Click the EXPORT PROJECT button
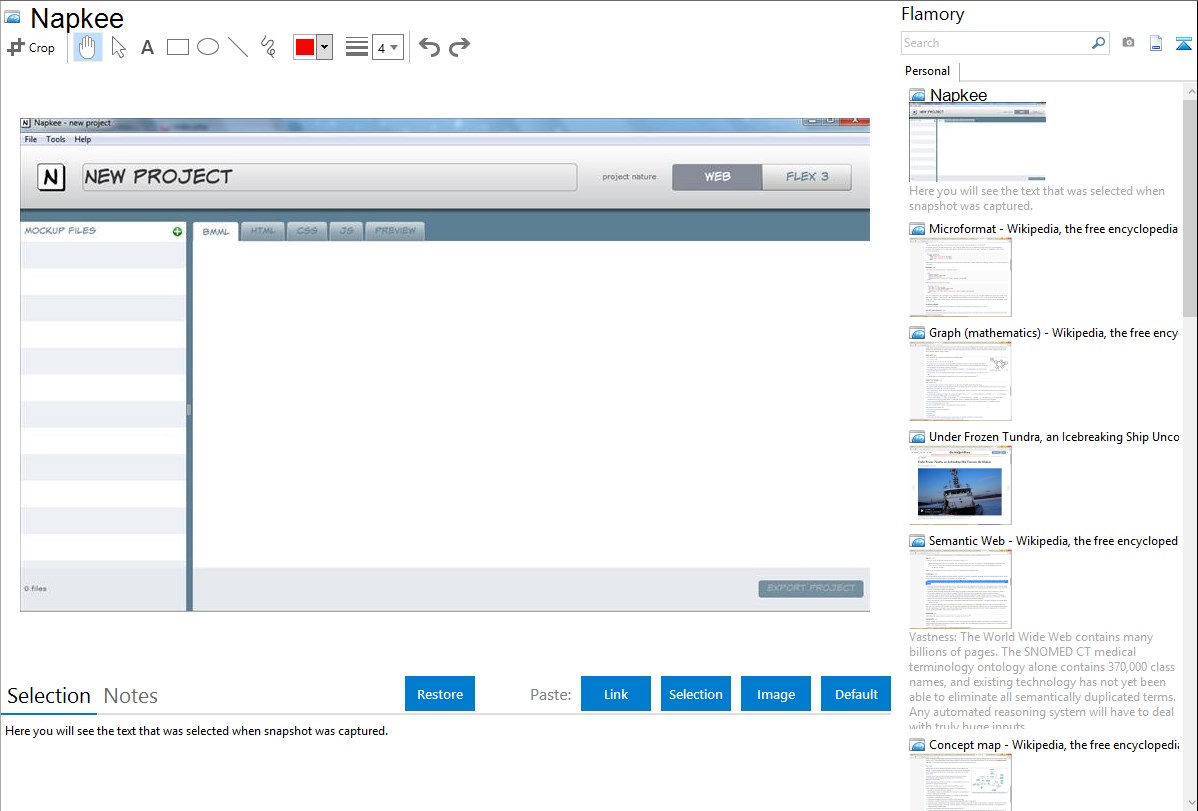The image size is (1198, 811). (811, 588)
